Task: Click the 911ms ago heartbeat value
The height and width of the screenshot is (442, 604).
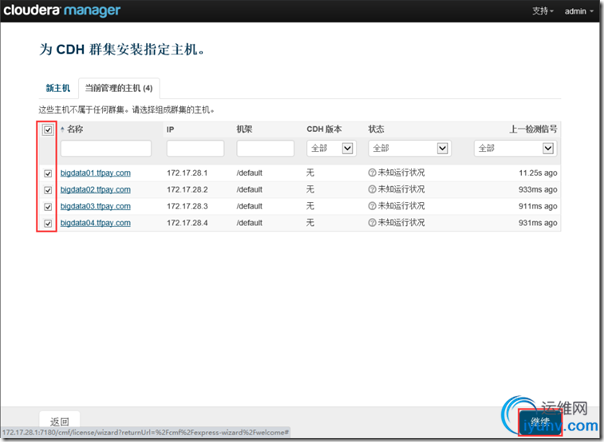Action: (538, 206)
